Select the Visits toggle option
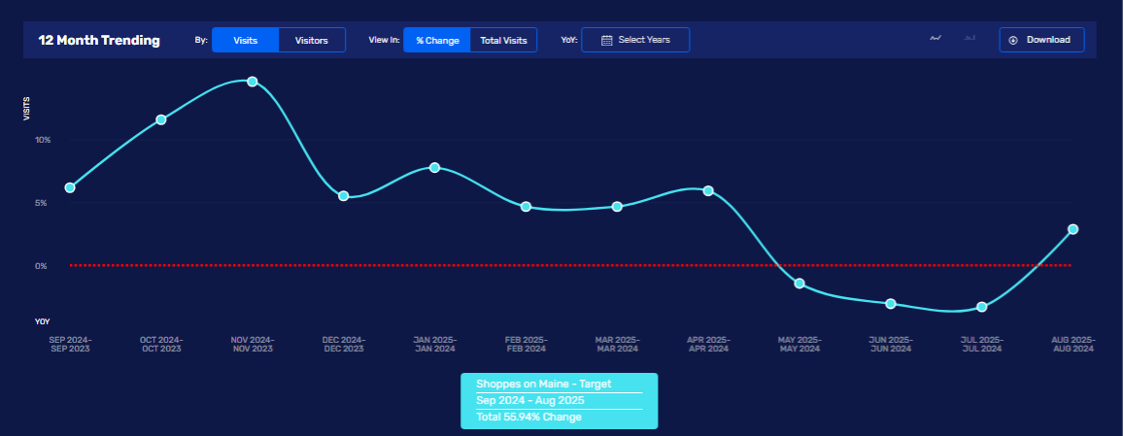 [x=245, y=40]
